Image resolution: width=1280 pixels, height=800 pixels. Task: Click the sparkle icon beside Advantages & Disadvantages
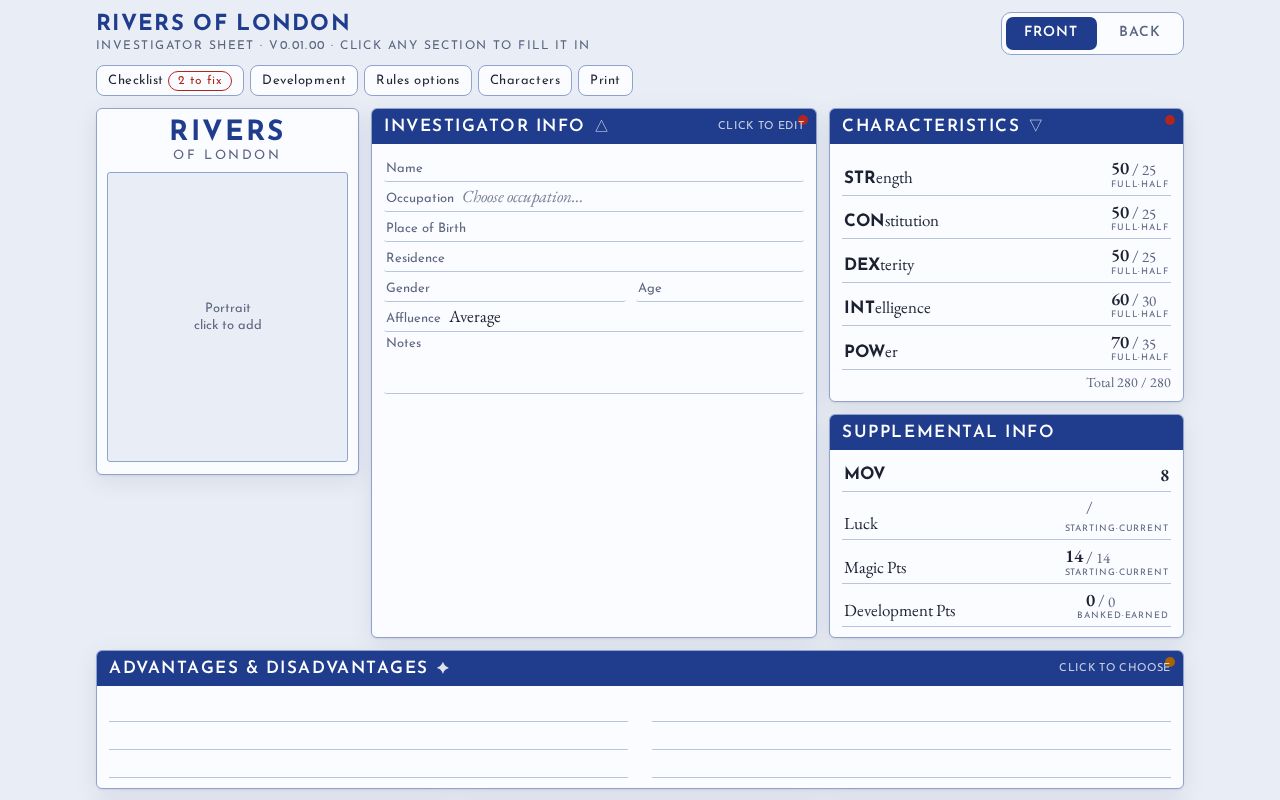click(x=443, y=668)
